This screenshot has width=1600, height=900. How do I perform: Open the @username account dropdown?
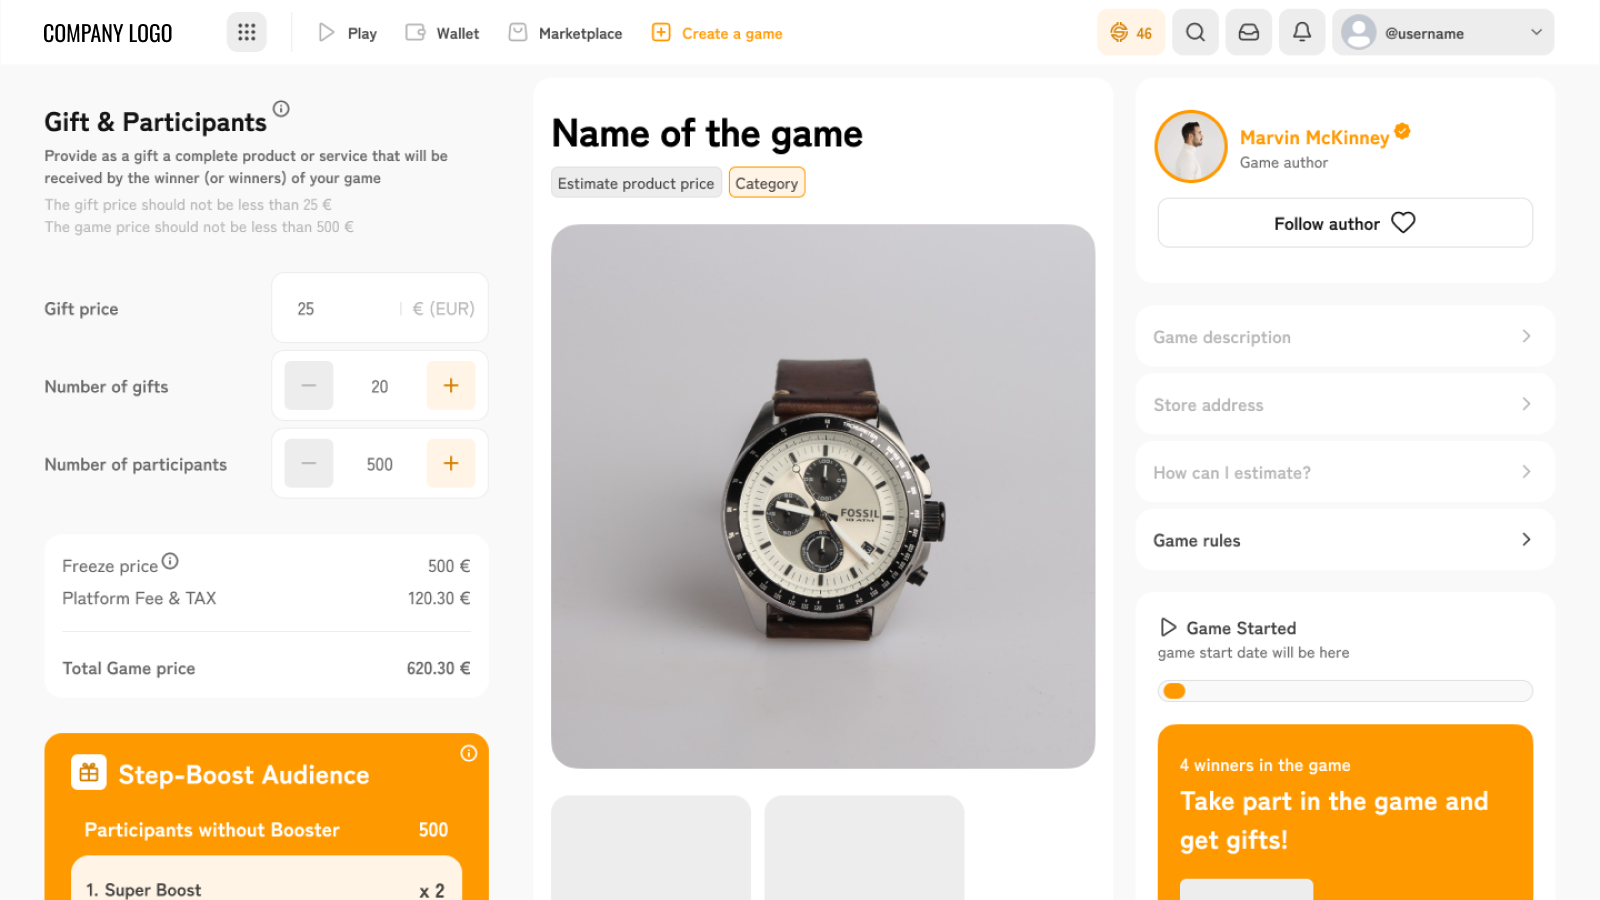tap(1443, 32)
